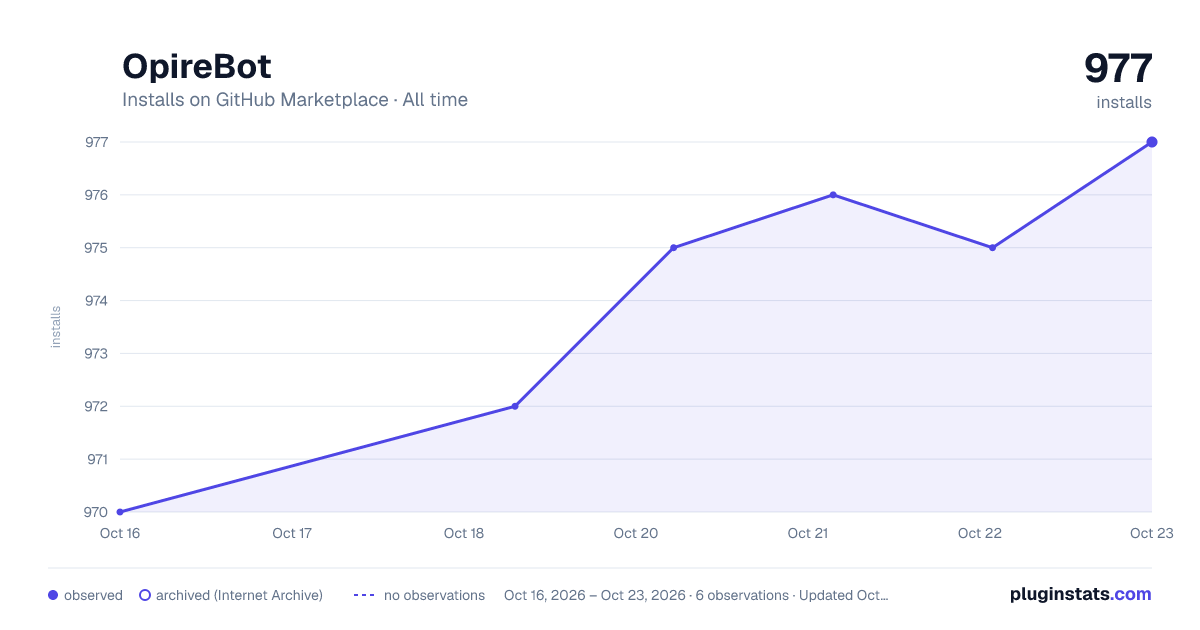The width and height of the screenshot is (1200, 630).
Task: Click the large 977 total count
Action: click(1118, 69)
